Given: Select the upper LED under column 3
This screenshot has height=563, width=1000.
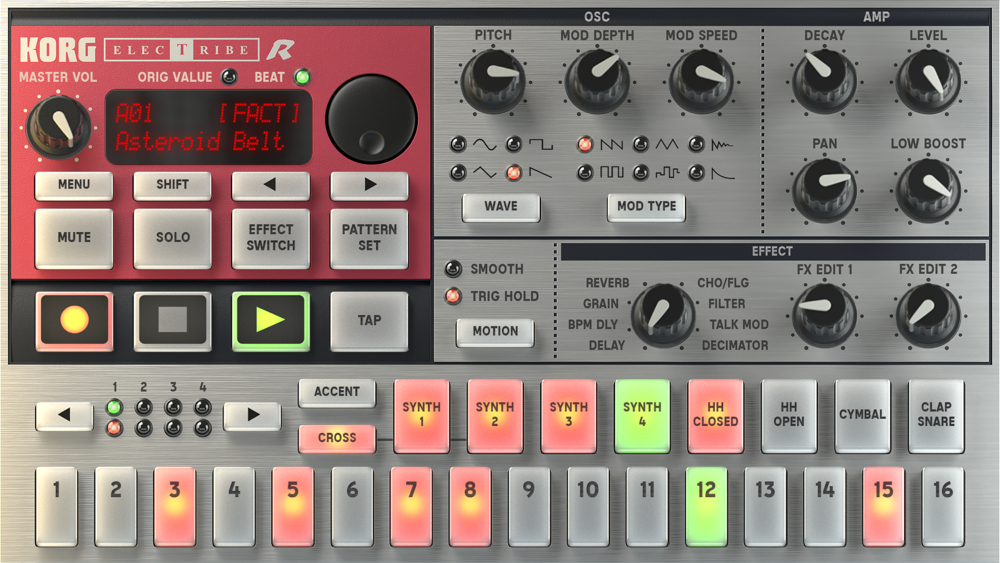Looking at the screenshot, I should (x=173, y=407).
